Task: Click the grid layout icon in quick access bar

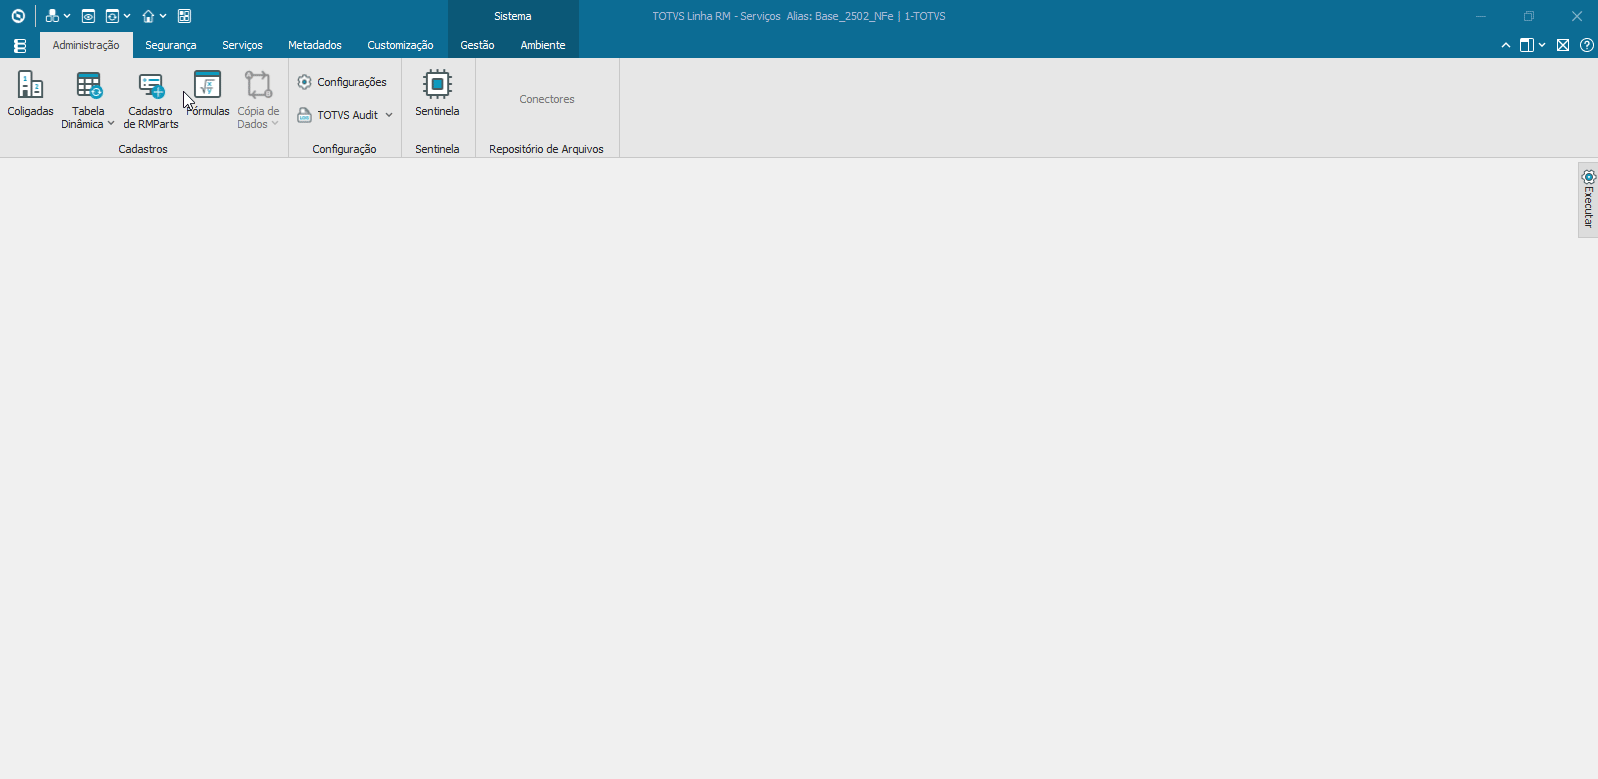Action: click(x=184, y=16)
